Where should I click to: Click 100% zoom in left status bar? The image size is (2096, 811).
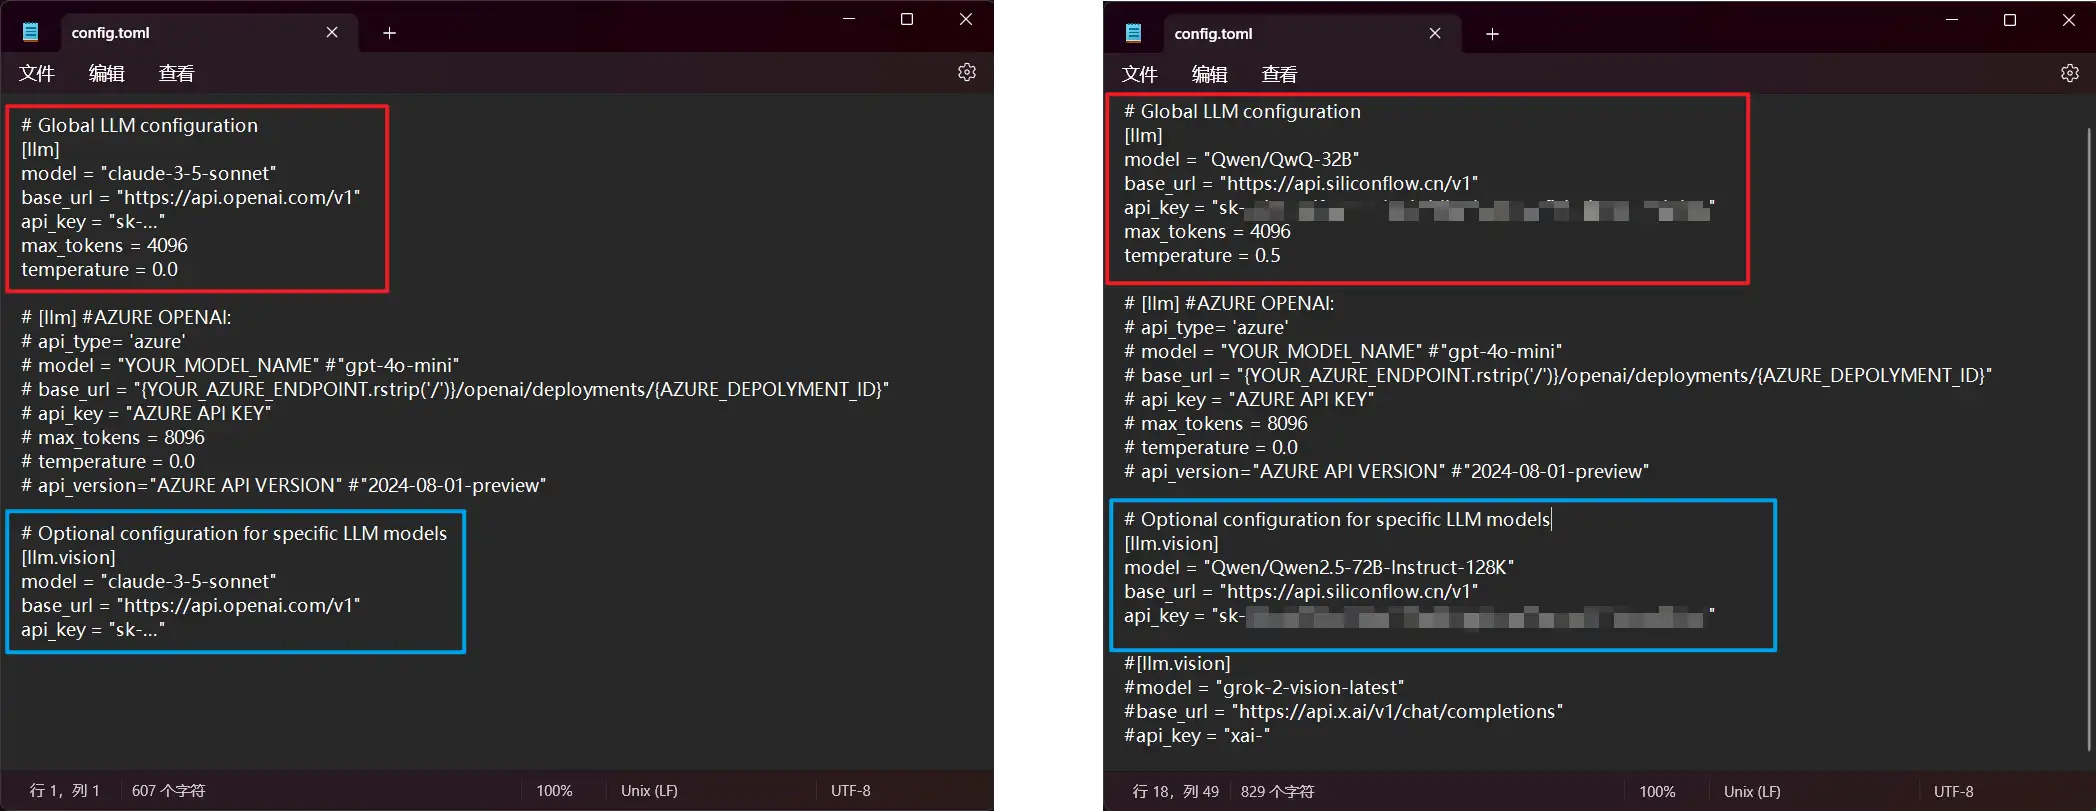[554, 790]
